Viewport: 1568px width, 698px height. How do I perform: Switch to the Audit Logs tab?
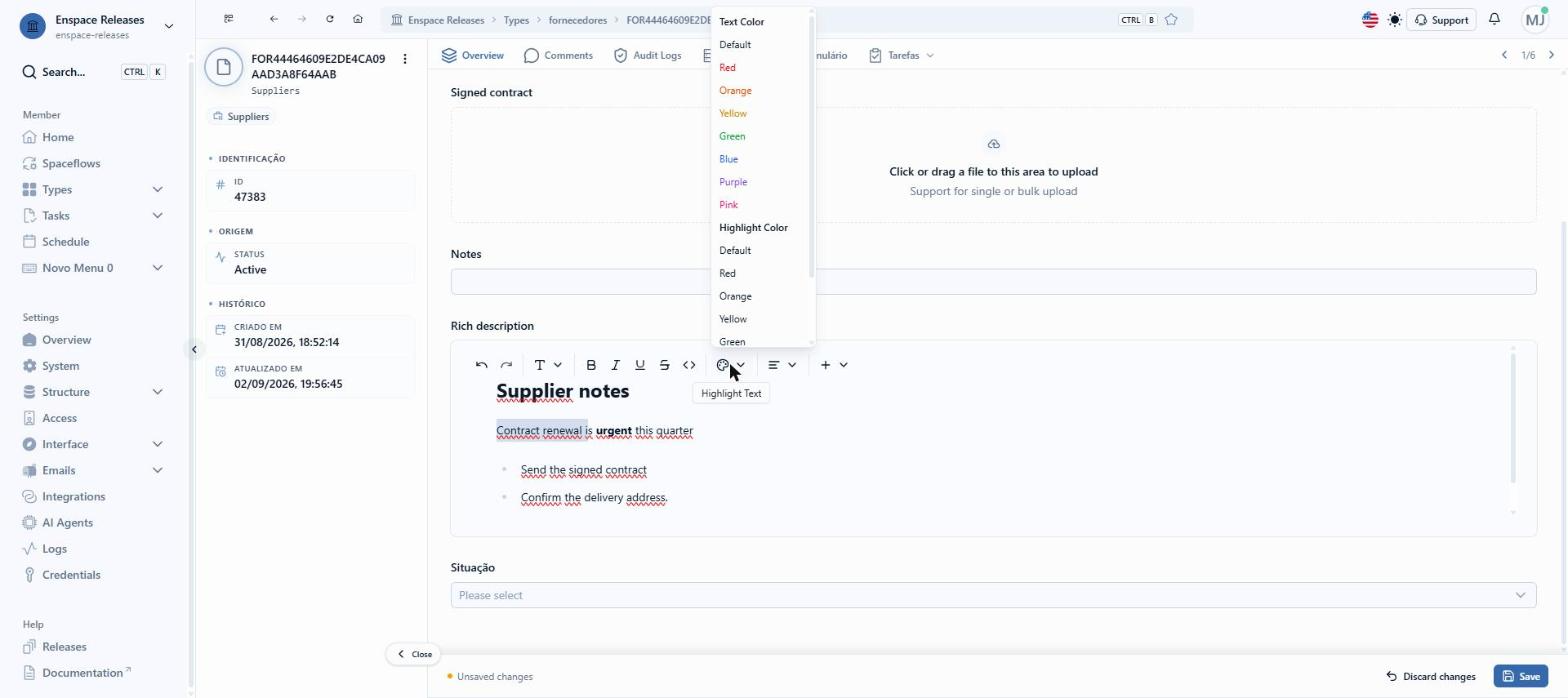[x=647, y=55]
